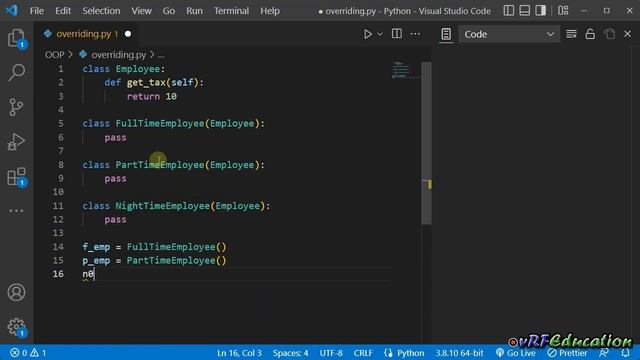
Task: Select interpreter 3.8.10 64-bit
Action: click(x=459, y=353)
